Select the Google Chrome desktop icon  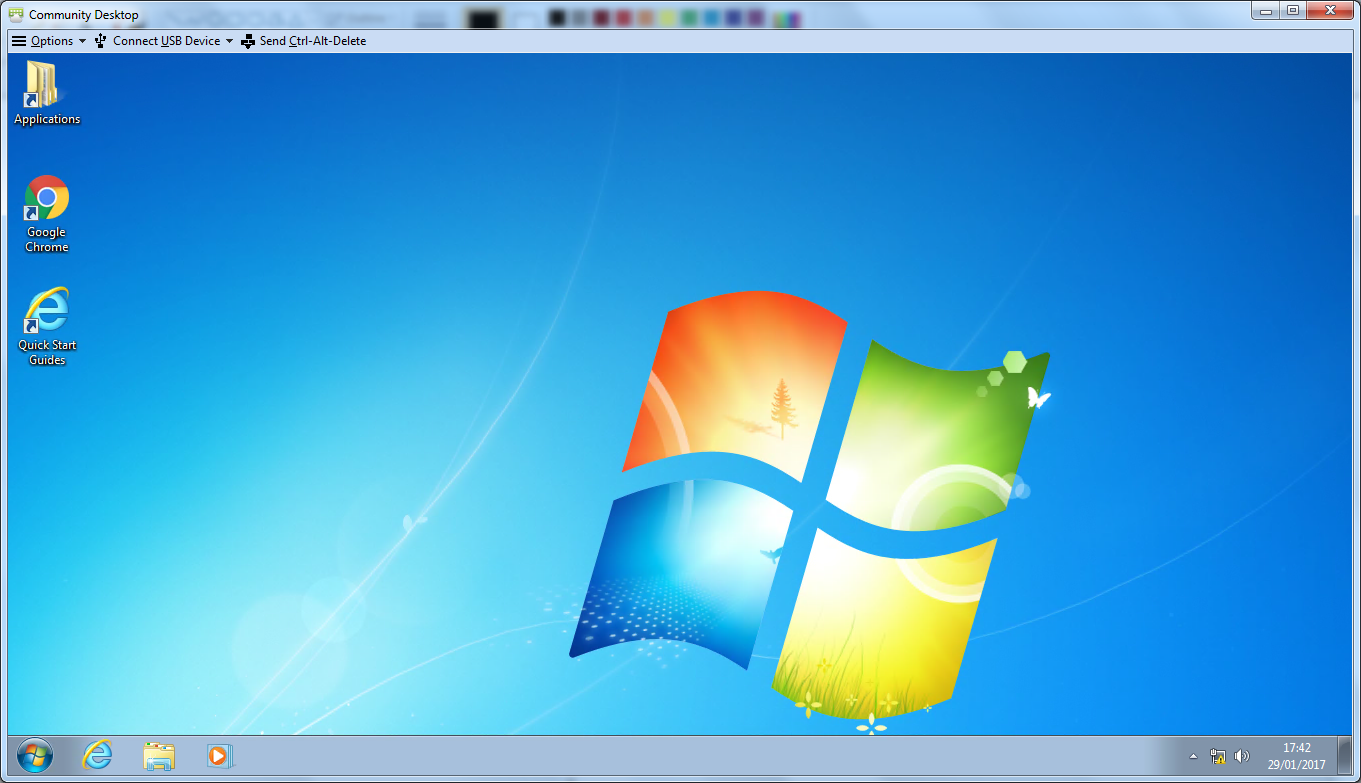tap(46, 214)
